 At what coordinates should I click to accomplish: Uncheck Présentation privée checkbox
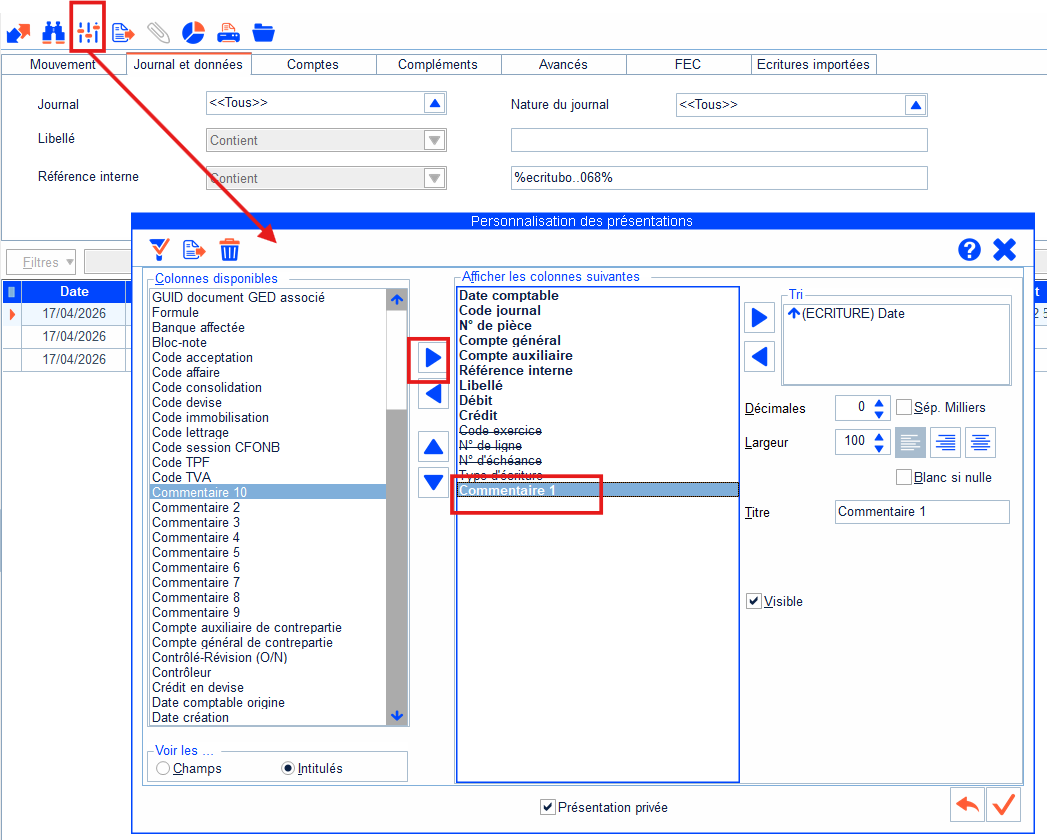point(547,807)
